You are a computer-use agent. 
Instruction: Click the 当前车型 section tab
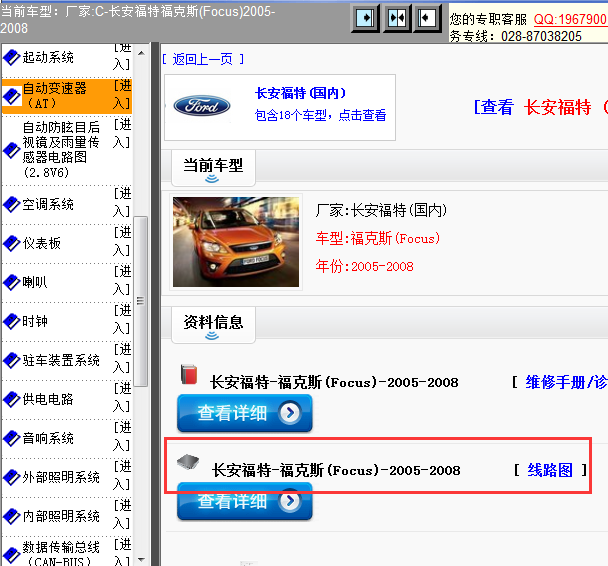tap(213, 167)
